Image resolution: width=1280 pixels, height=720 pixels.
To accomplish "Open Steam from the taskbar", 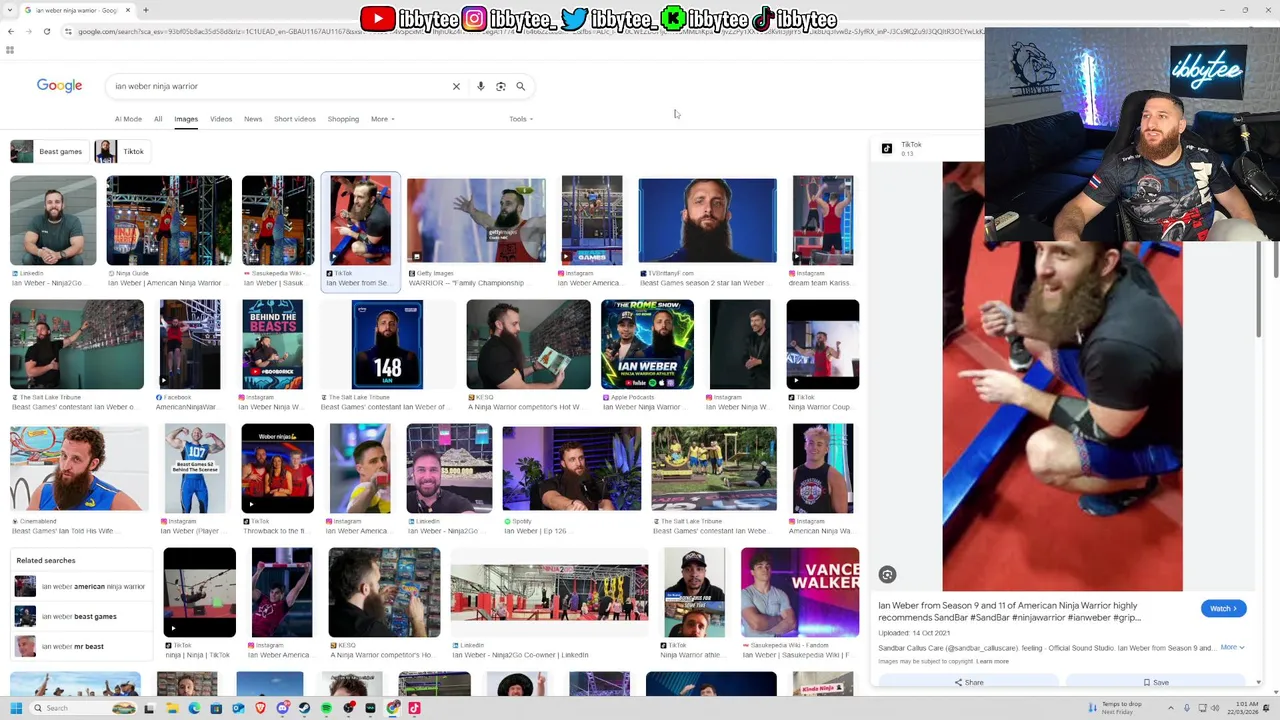I will point(304,708).
